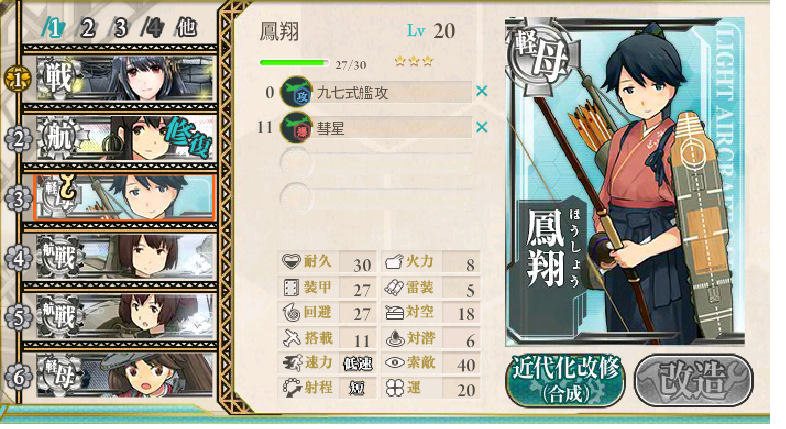
Task: Select the carrier under repair in slot 2
Action: [x=125, y=138]
